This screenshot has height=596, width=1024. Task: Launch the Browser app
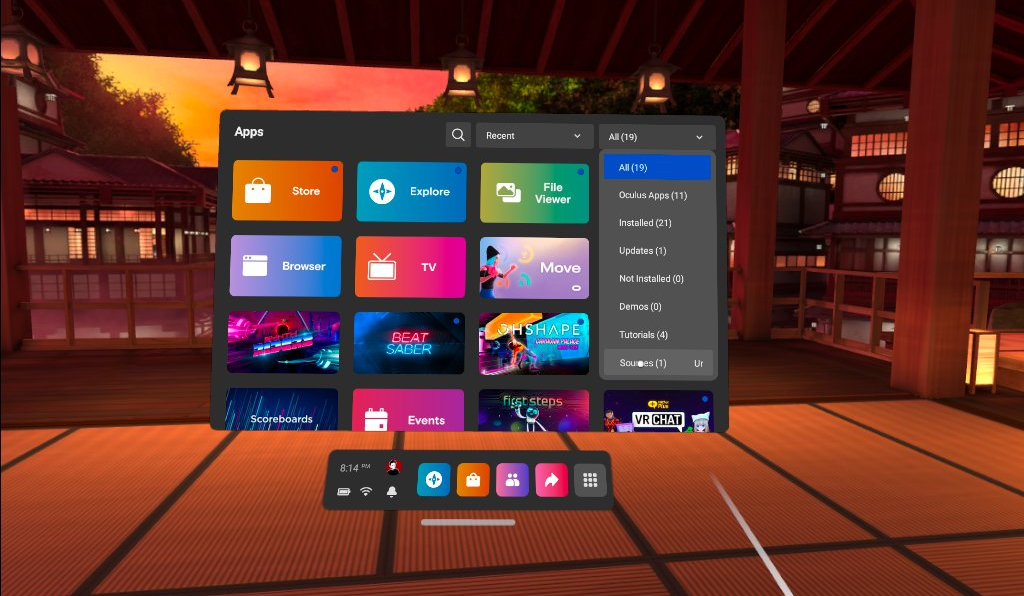pyautogui.click(x=286, y=266)
